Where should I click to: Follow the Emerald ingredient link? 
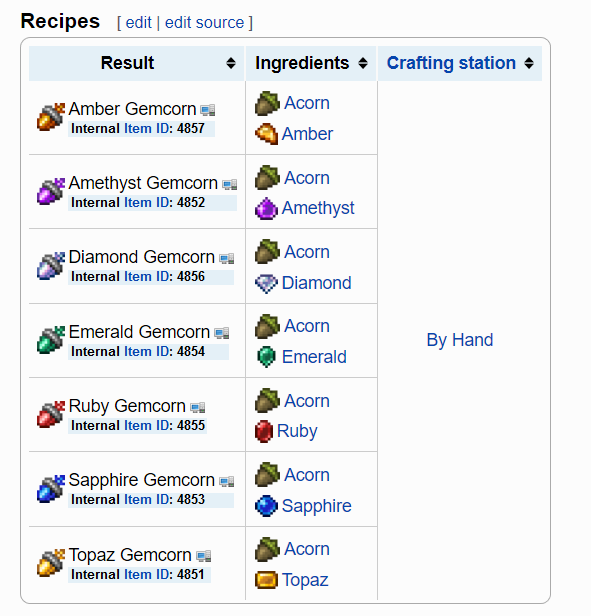pyautogui.click(x=314, y=357)
